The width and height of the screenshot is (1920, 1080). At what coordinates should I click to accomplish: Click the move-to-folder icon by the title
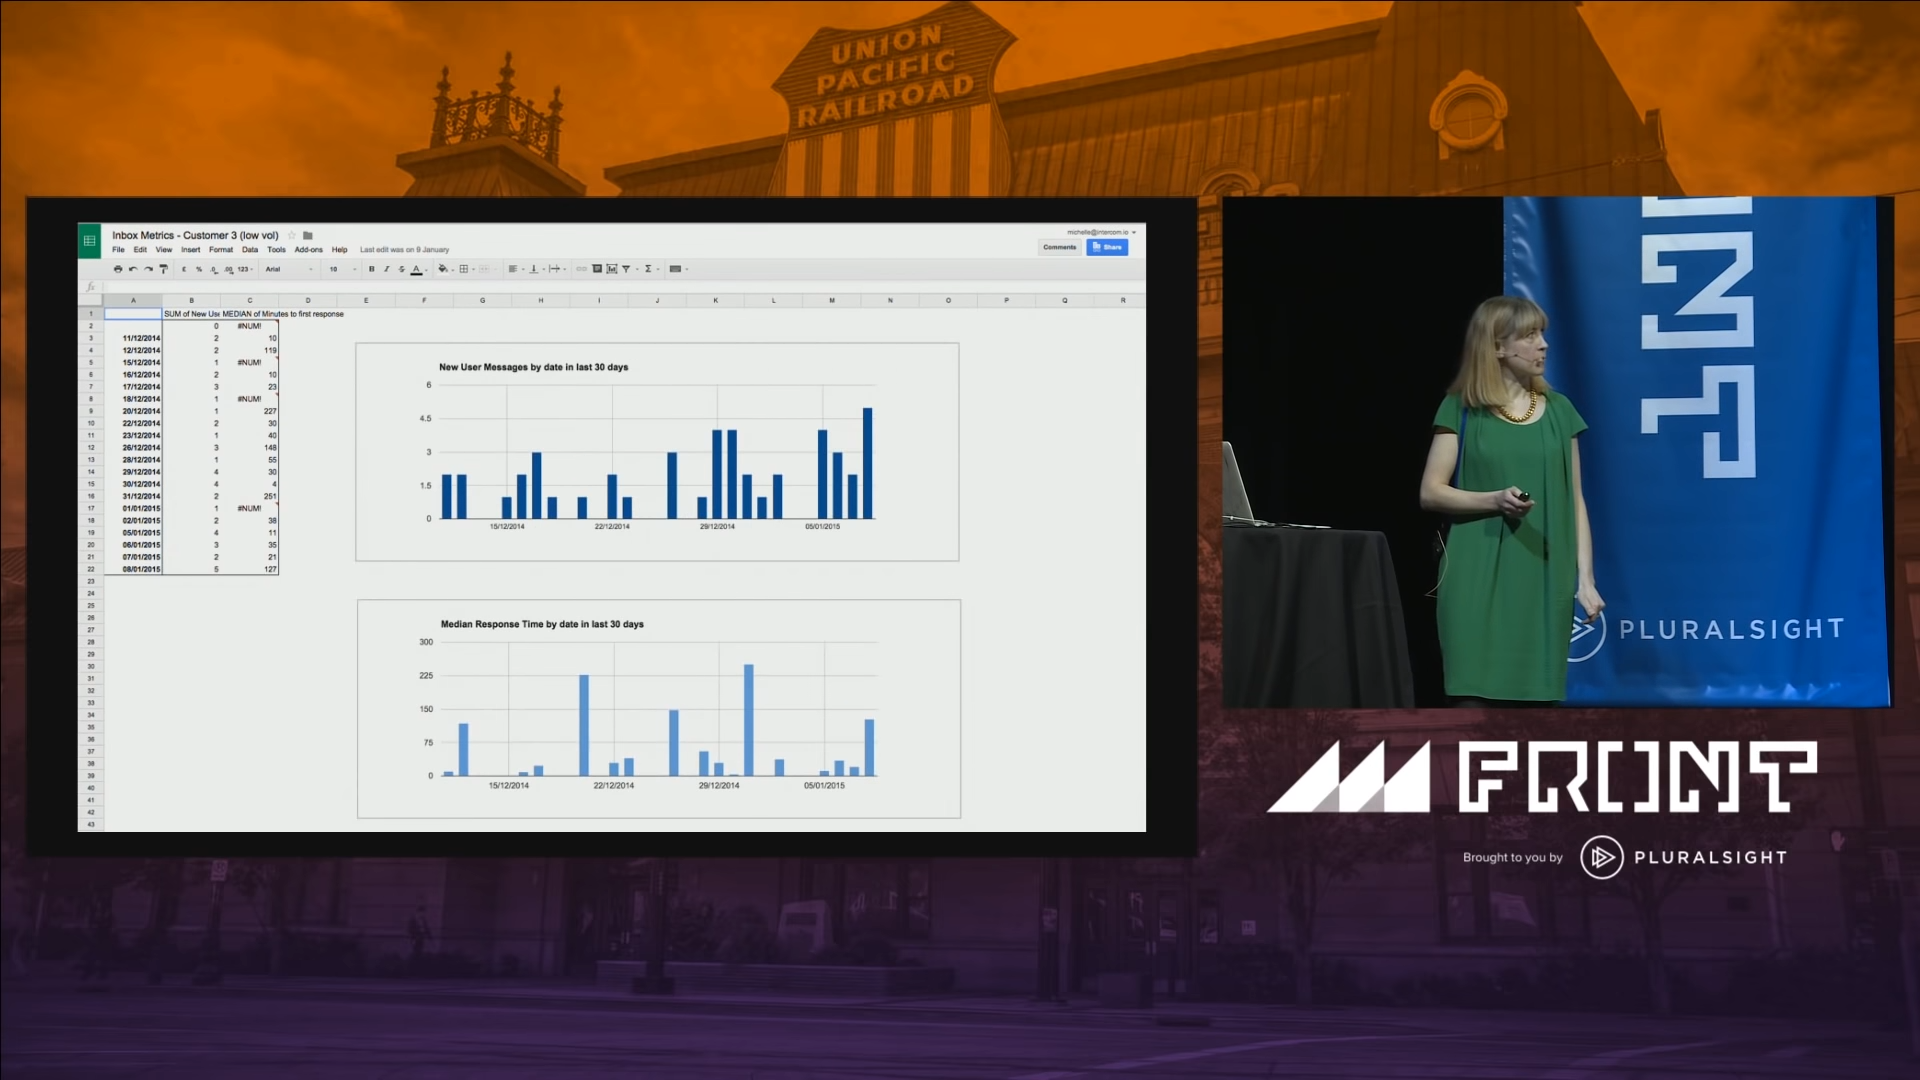(x=308, y=236)
